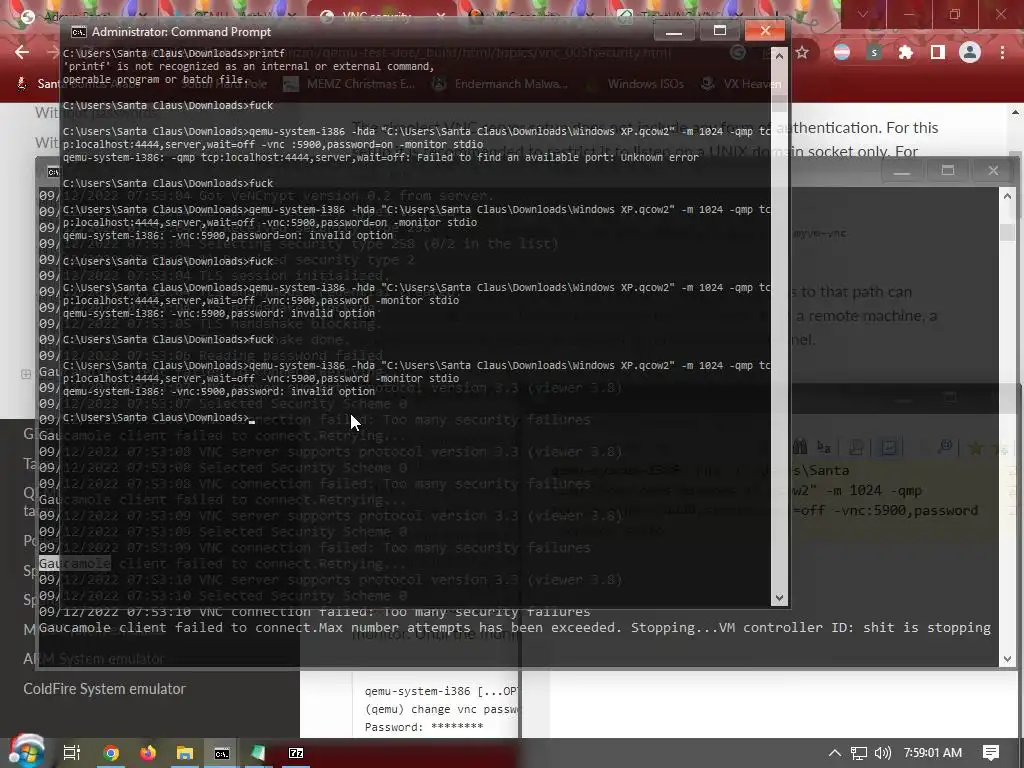Open Task View on the taskbar
The height and width of the screenshot is (768, 1024).
click(x=72, y=753)
